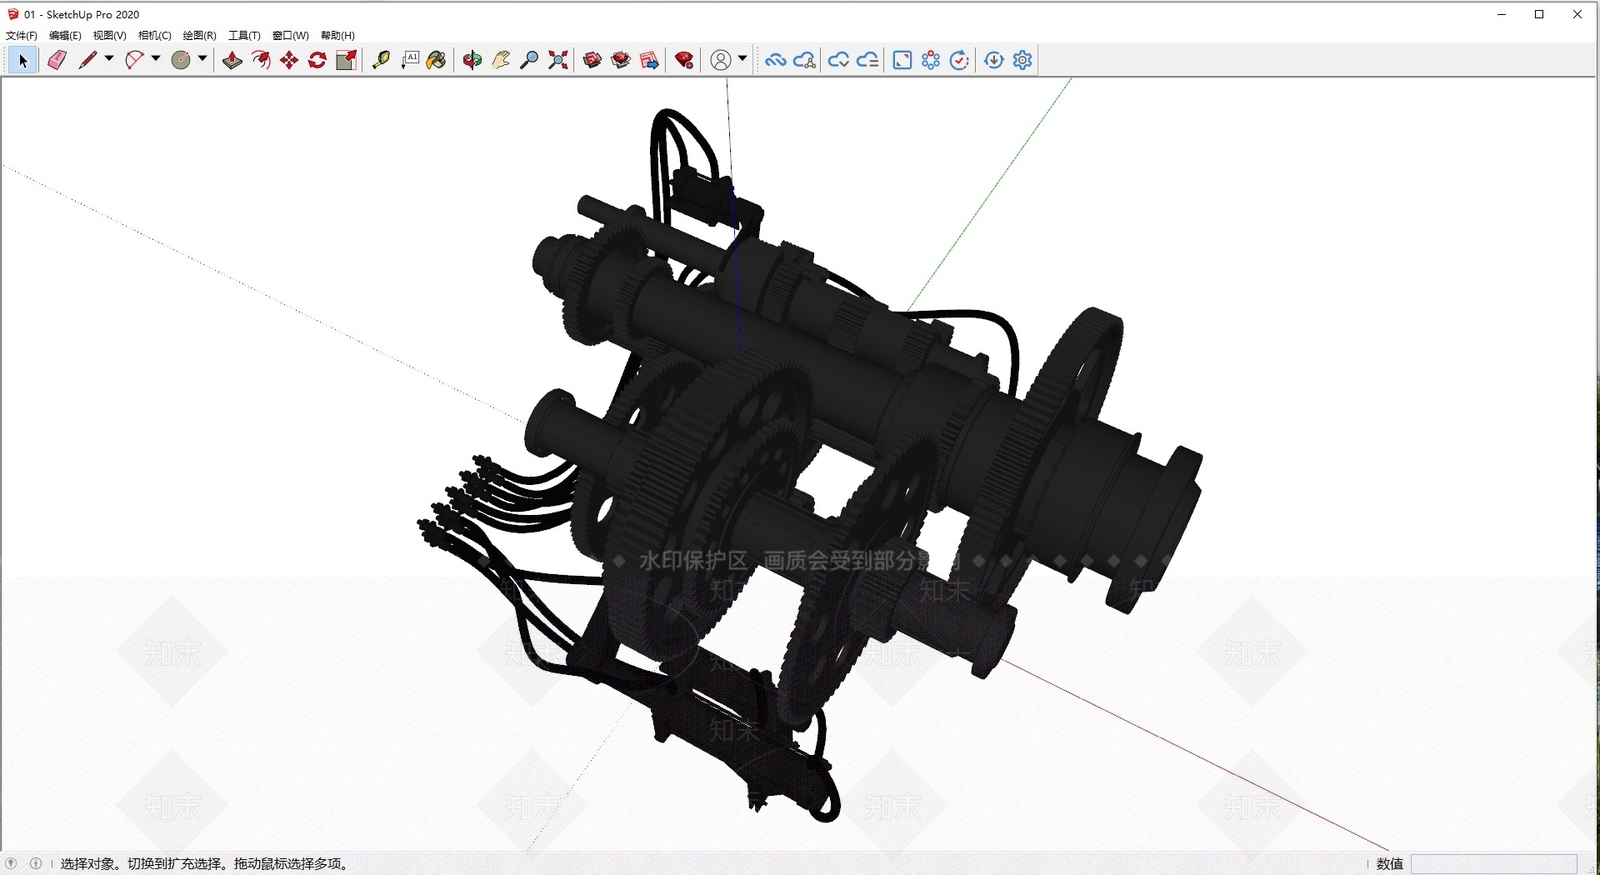Open the 3D Warehouse
Screen dimensions: 1600x875
592,60
